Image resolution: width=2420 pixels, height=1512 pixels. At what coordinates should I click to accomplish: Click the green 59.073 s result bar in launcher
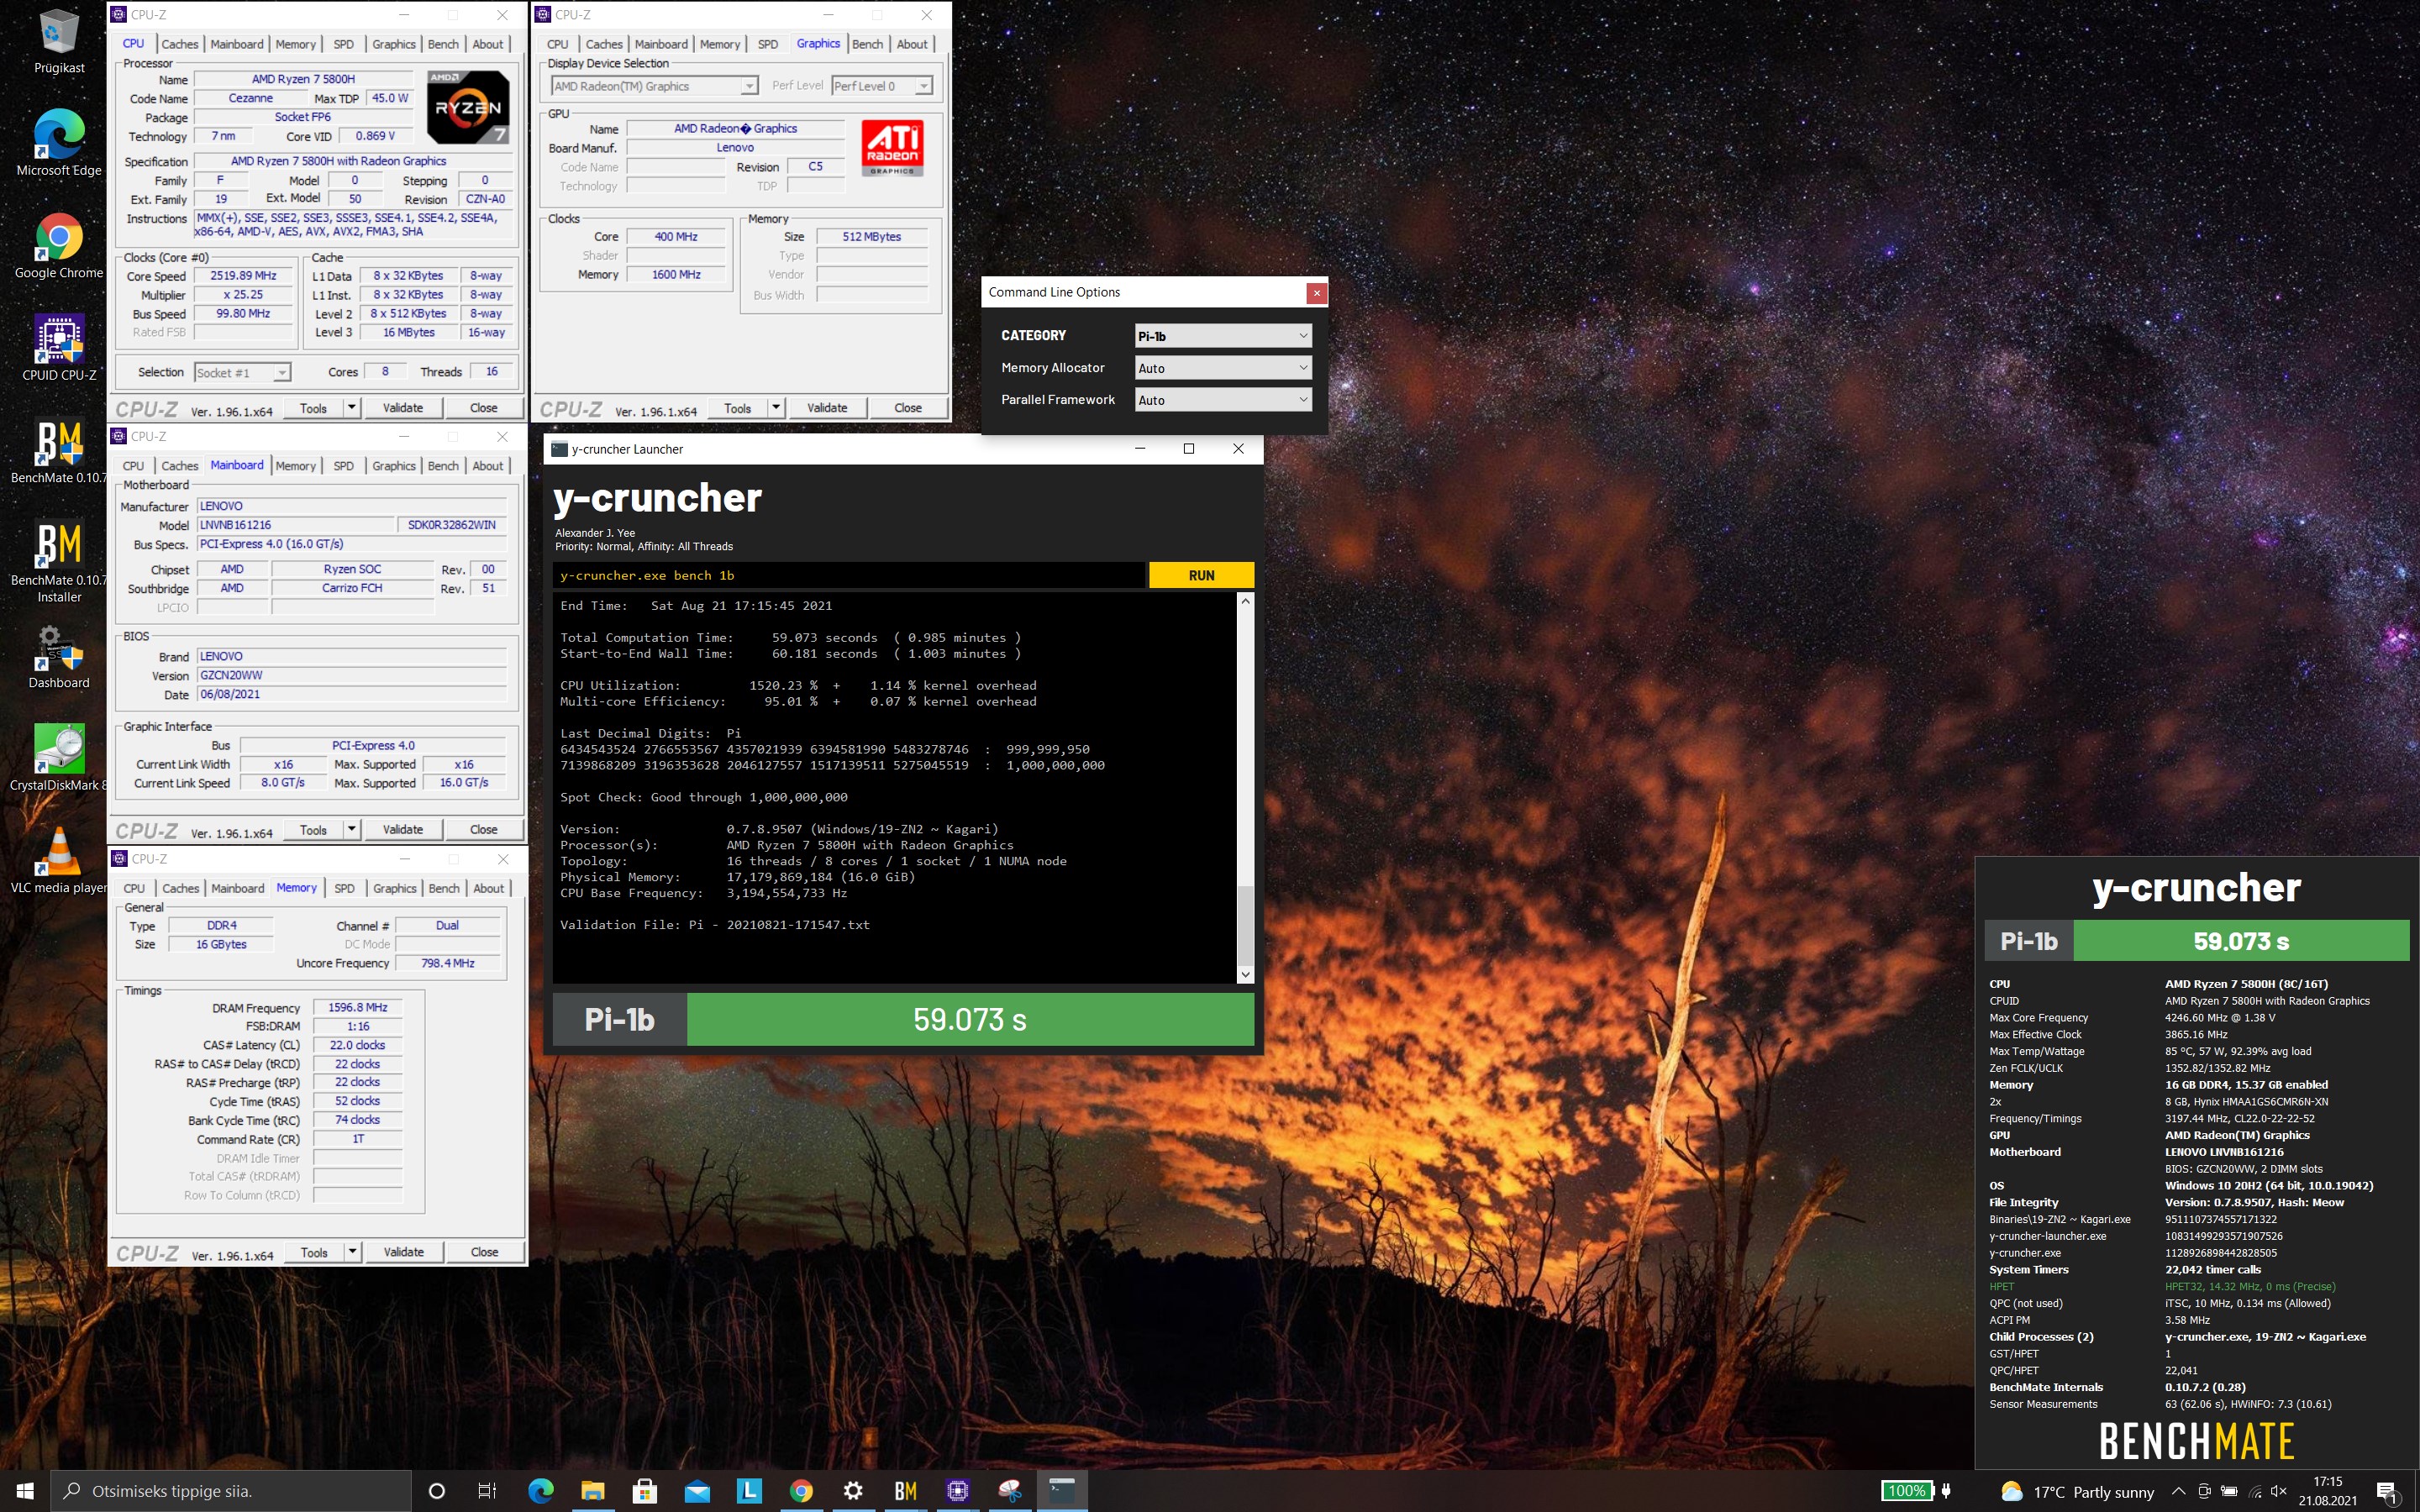pyautogui.click(x=970, y=1019)
